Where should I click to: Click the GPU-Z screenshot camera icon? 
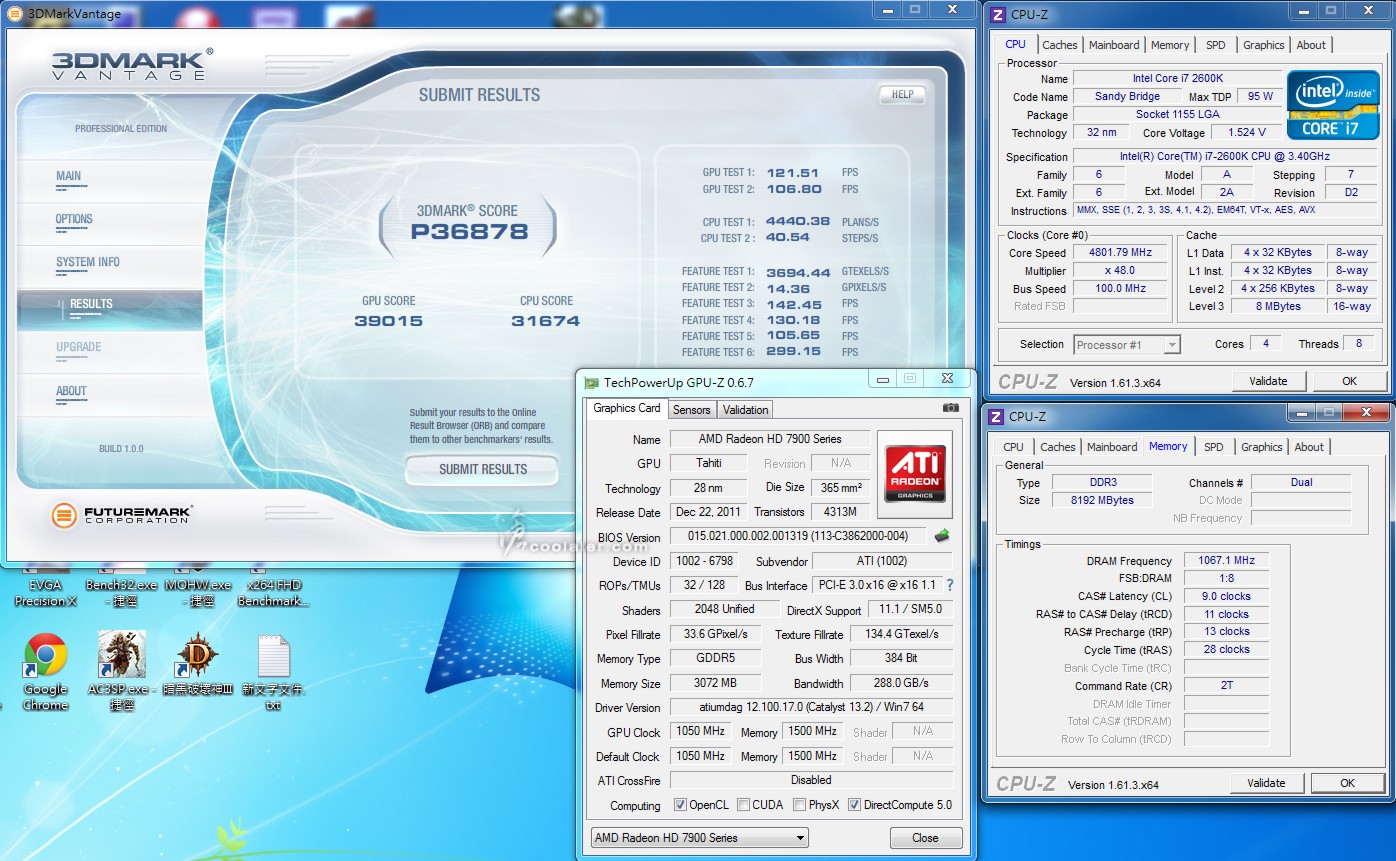coord(951,408)
